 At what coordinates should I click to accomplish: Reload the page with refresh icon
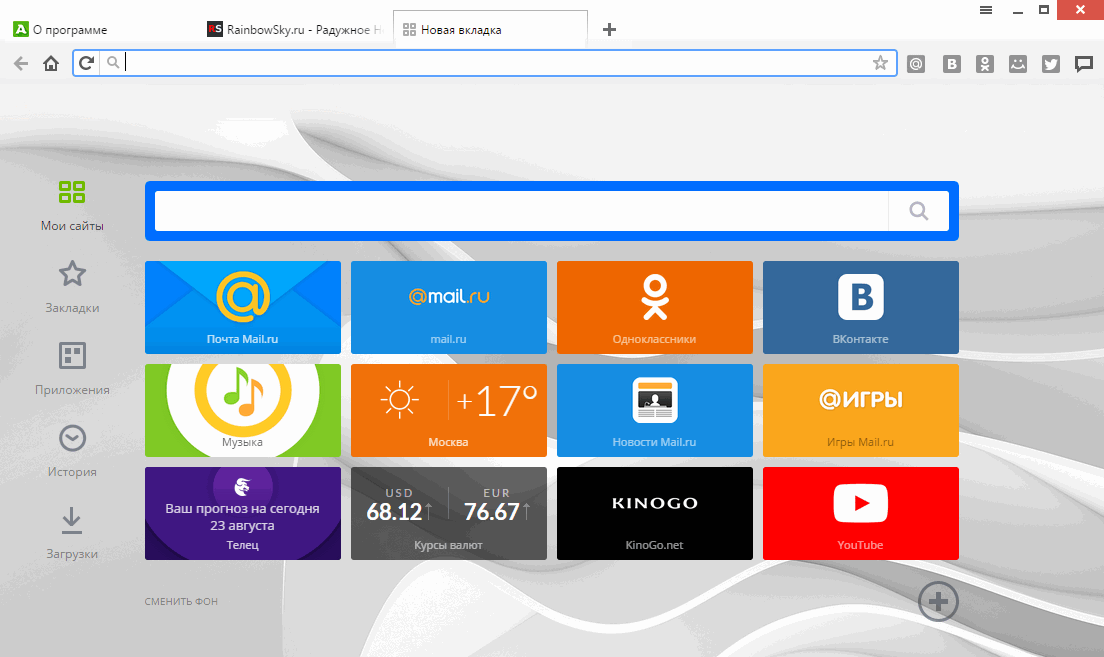87,63
